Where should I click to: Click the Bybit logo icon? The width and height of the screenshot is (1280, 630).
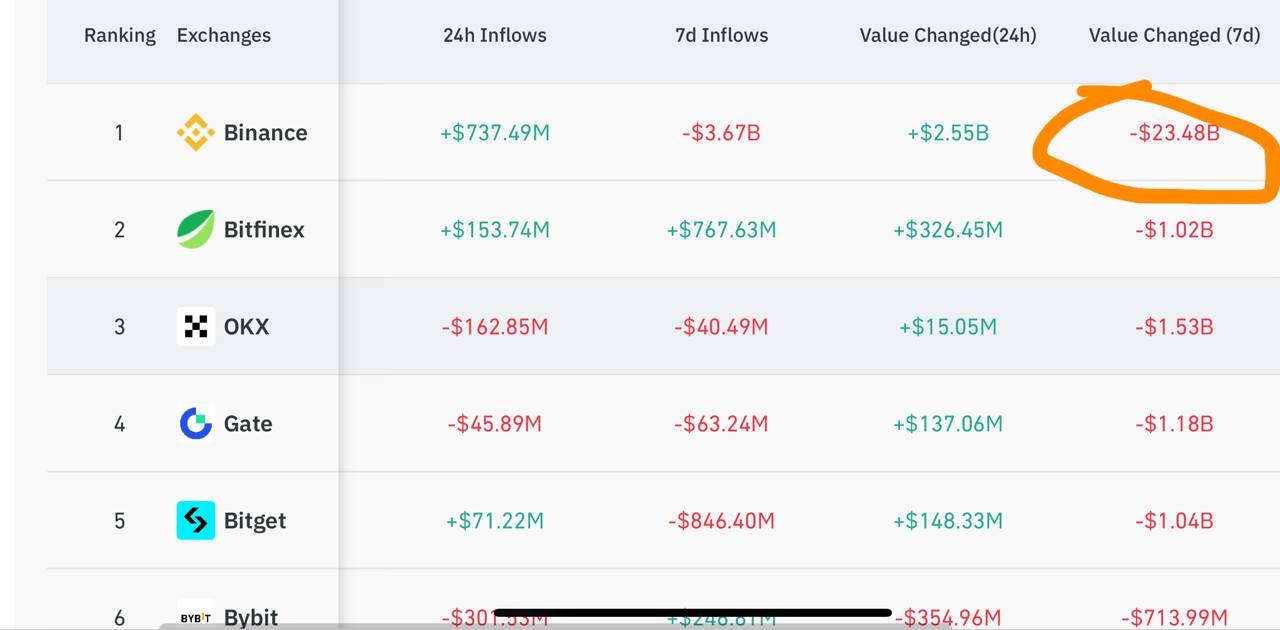[195, 617]
